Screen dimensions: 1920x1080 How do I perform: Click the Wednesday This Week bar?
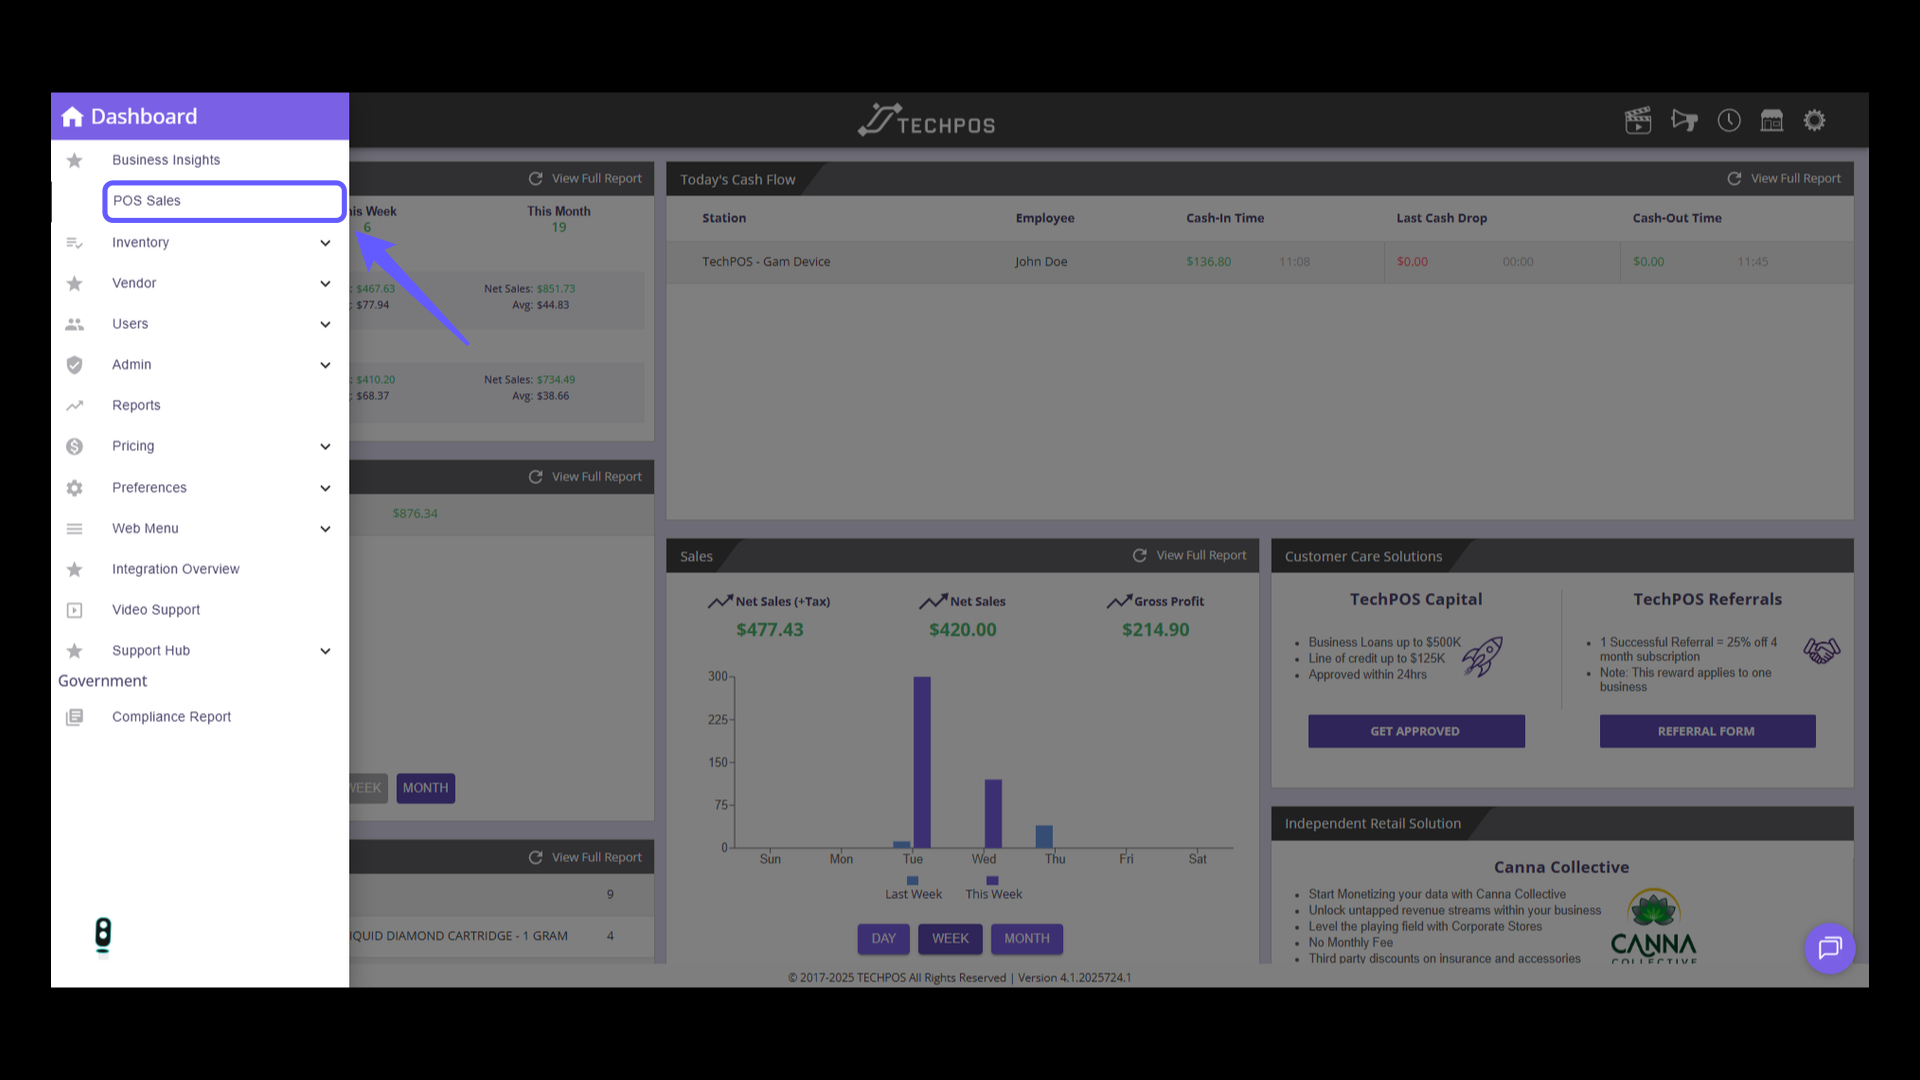(993, 814)
